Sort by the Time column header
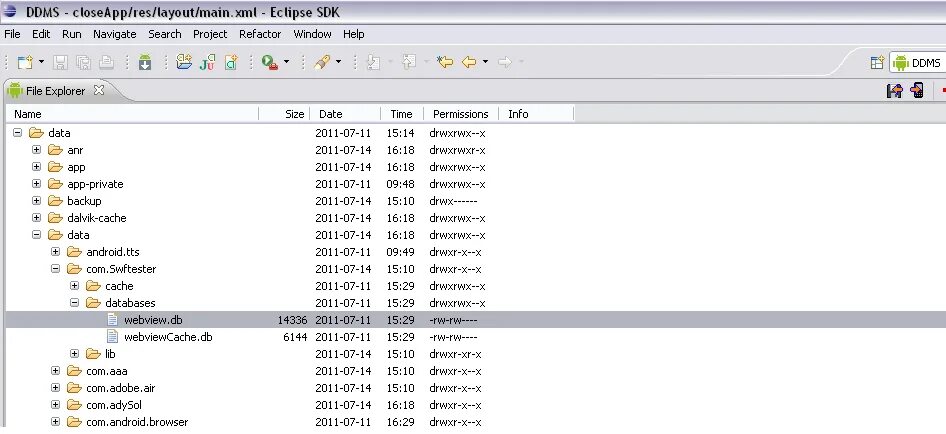 (402, 114)
